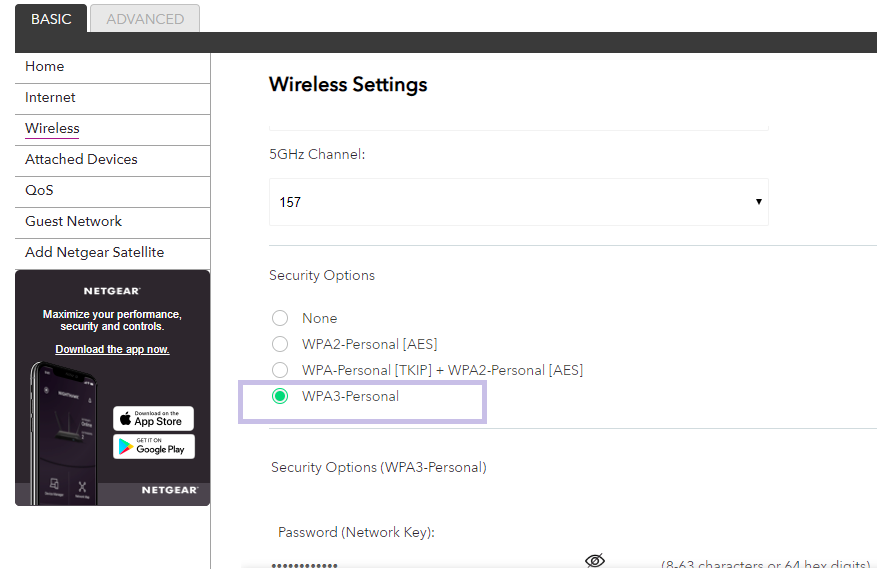Open the Internet settings page
The width and height of the screenshot is (877, 569).
click(x=51, y=98)
